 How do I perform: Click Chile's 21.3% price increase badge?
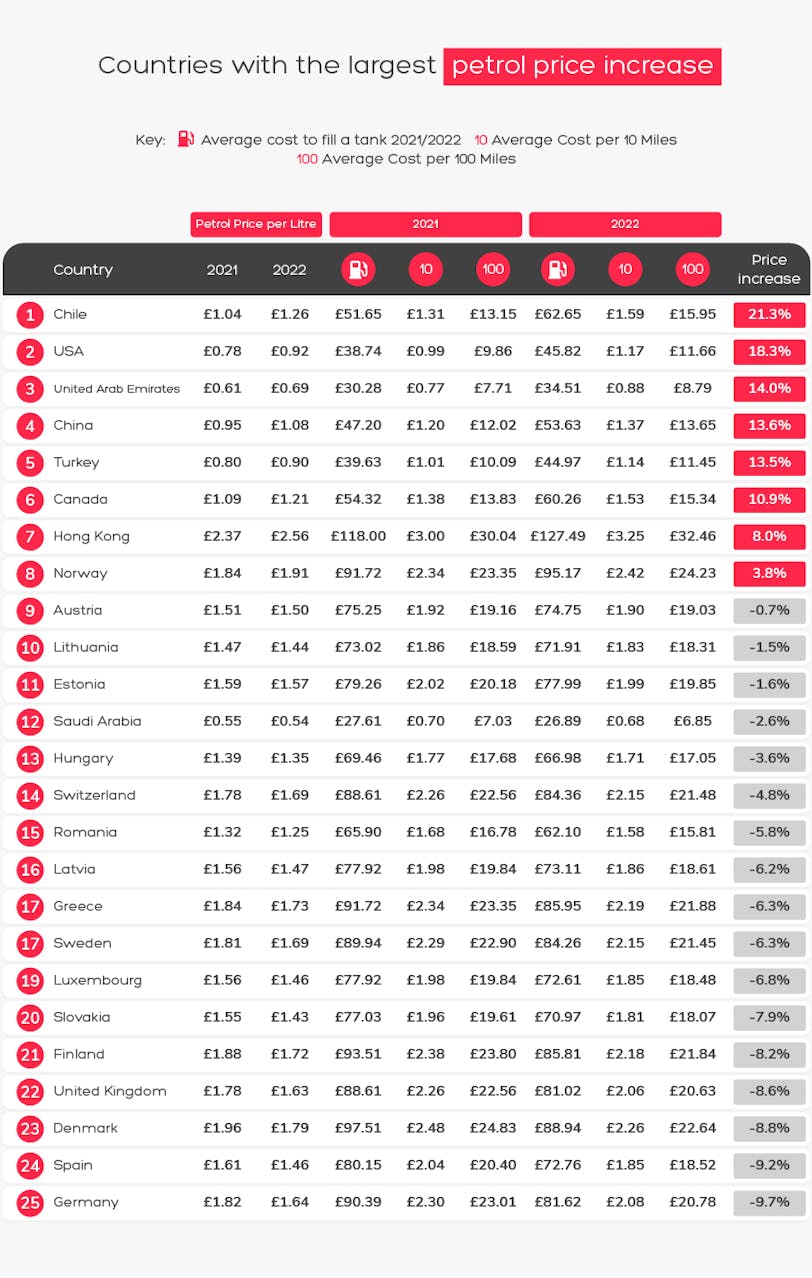pyautogui.click(x=769, y=315)
